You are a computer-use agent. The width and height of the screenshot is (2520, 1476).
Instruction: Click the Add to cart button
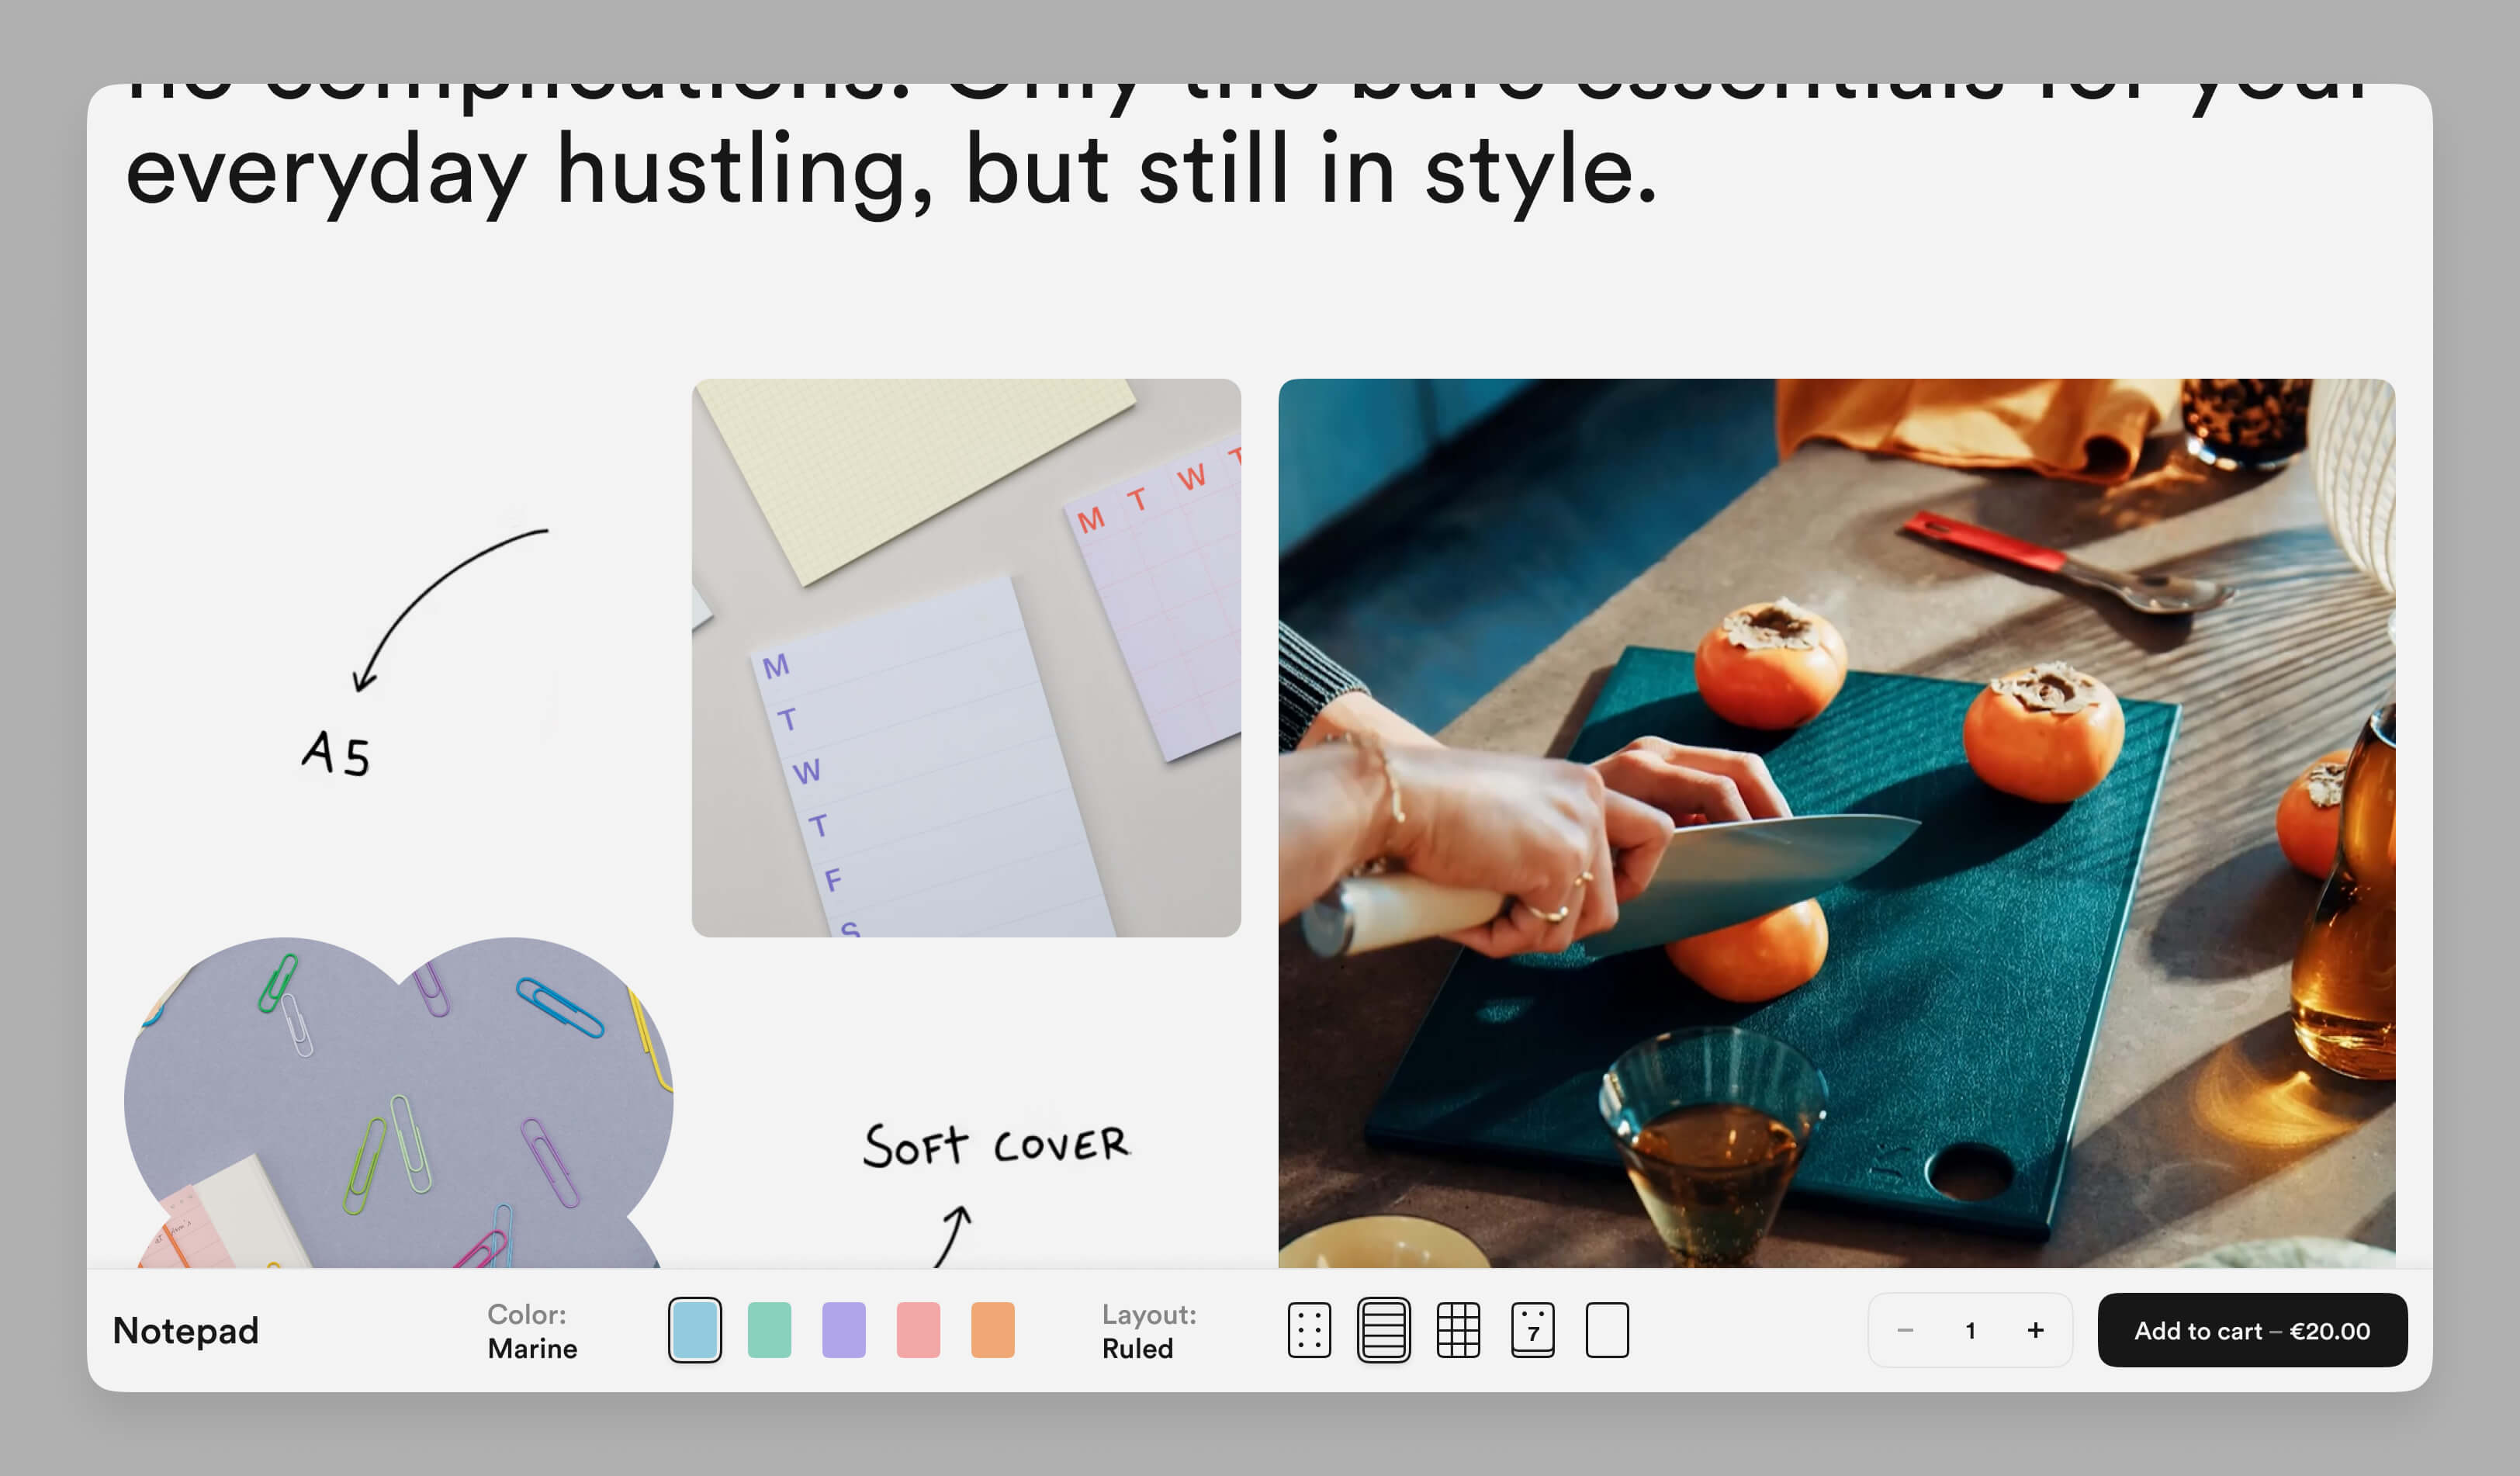pos(2252,1330)
